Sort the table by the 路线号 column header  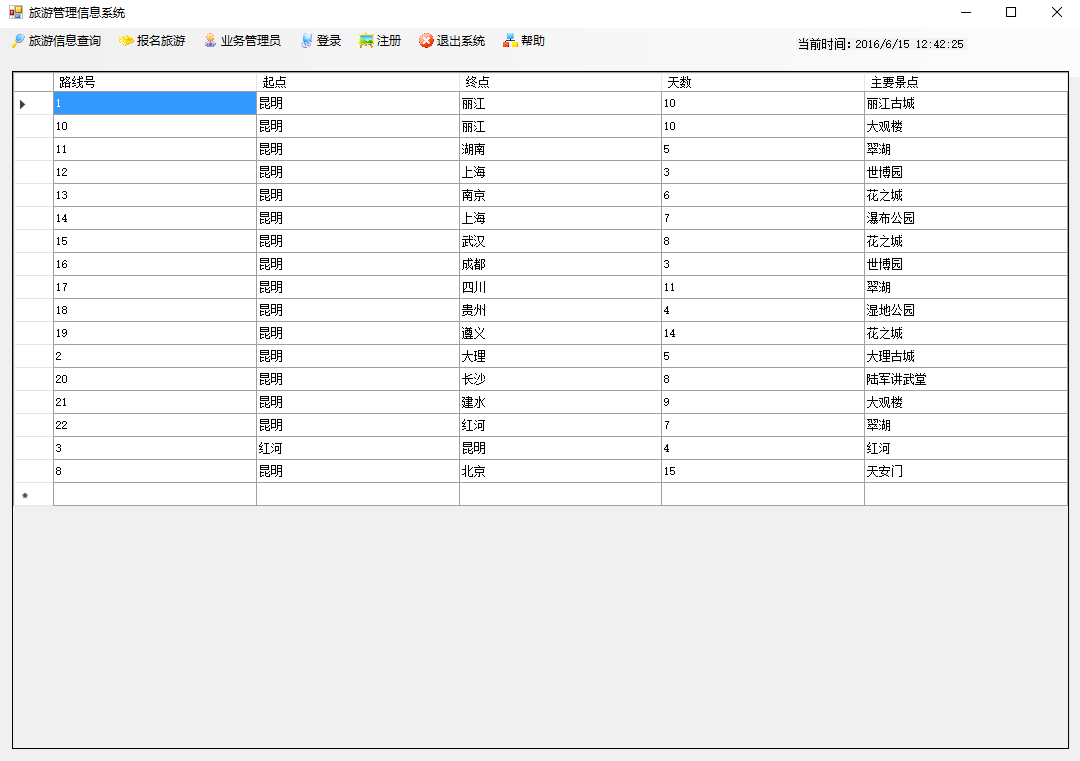[x=155, y=82]
